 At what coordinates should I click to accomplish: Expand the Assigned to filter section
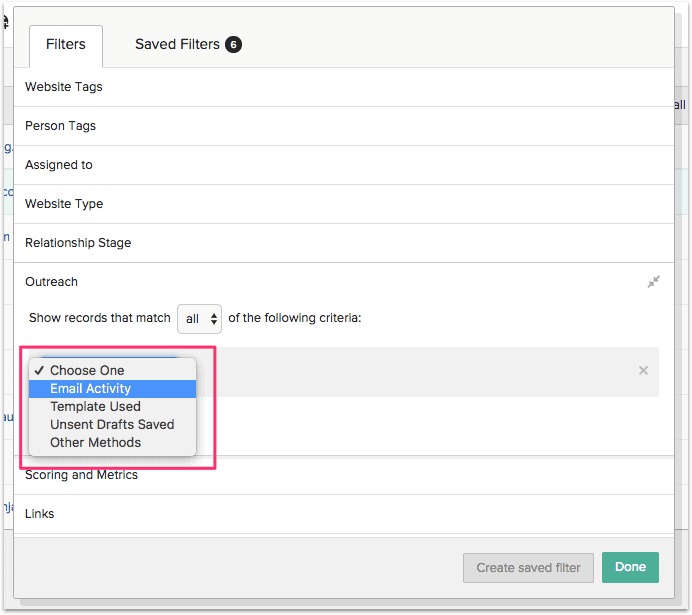59,165
